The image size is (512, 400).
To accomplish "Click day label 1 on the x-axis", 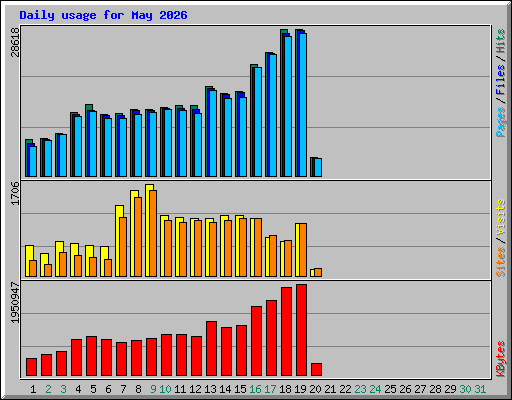I will point(33,389).
